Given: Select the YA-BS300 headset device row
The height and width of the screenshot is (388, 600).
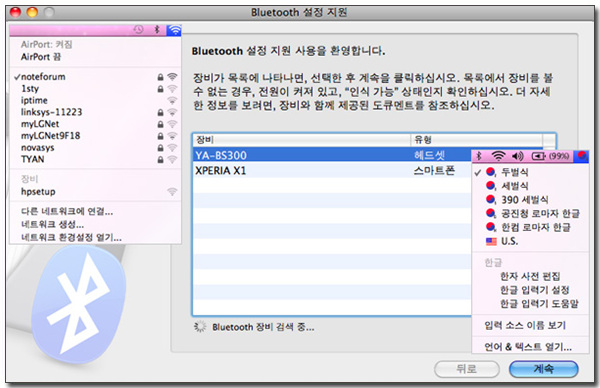Looking at the screenshot, I should pos(332,155).
